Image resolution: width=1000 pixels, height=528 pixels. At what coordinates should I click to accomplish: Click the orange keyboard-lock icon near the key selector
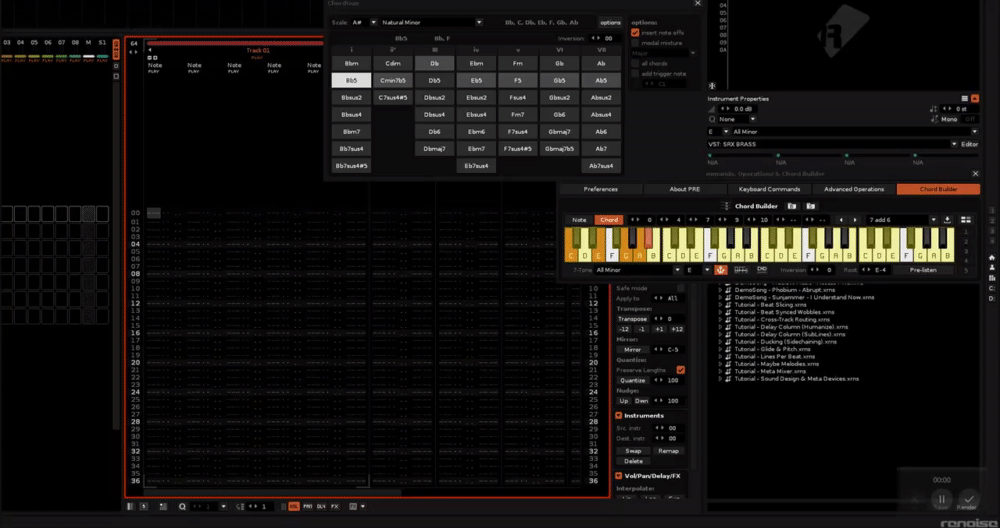(721, 270)
